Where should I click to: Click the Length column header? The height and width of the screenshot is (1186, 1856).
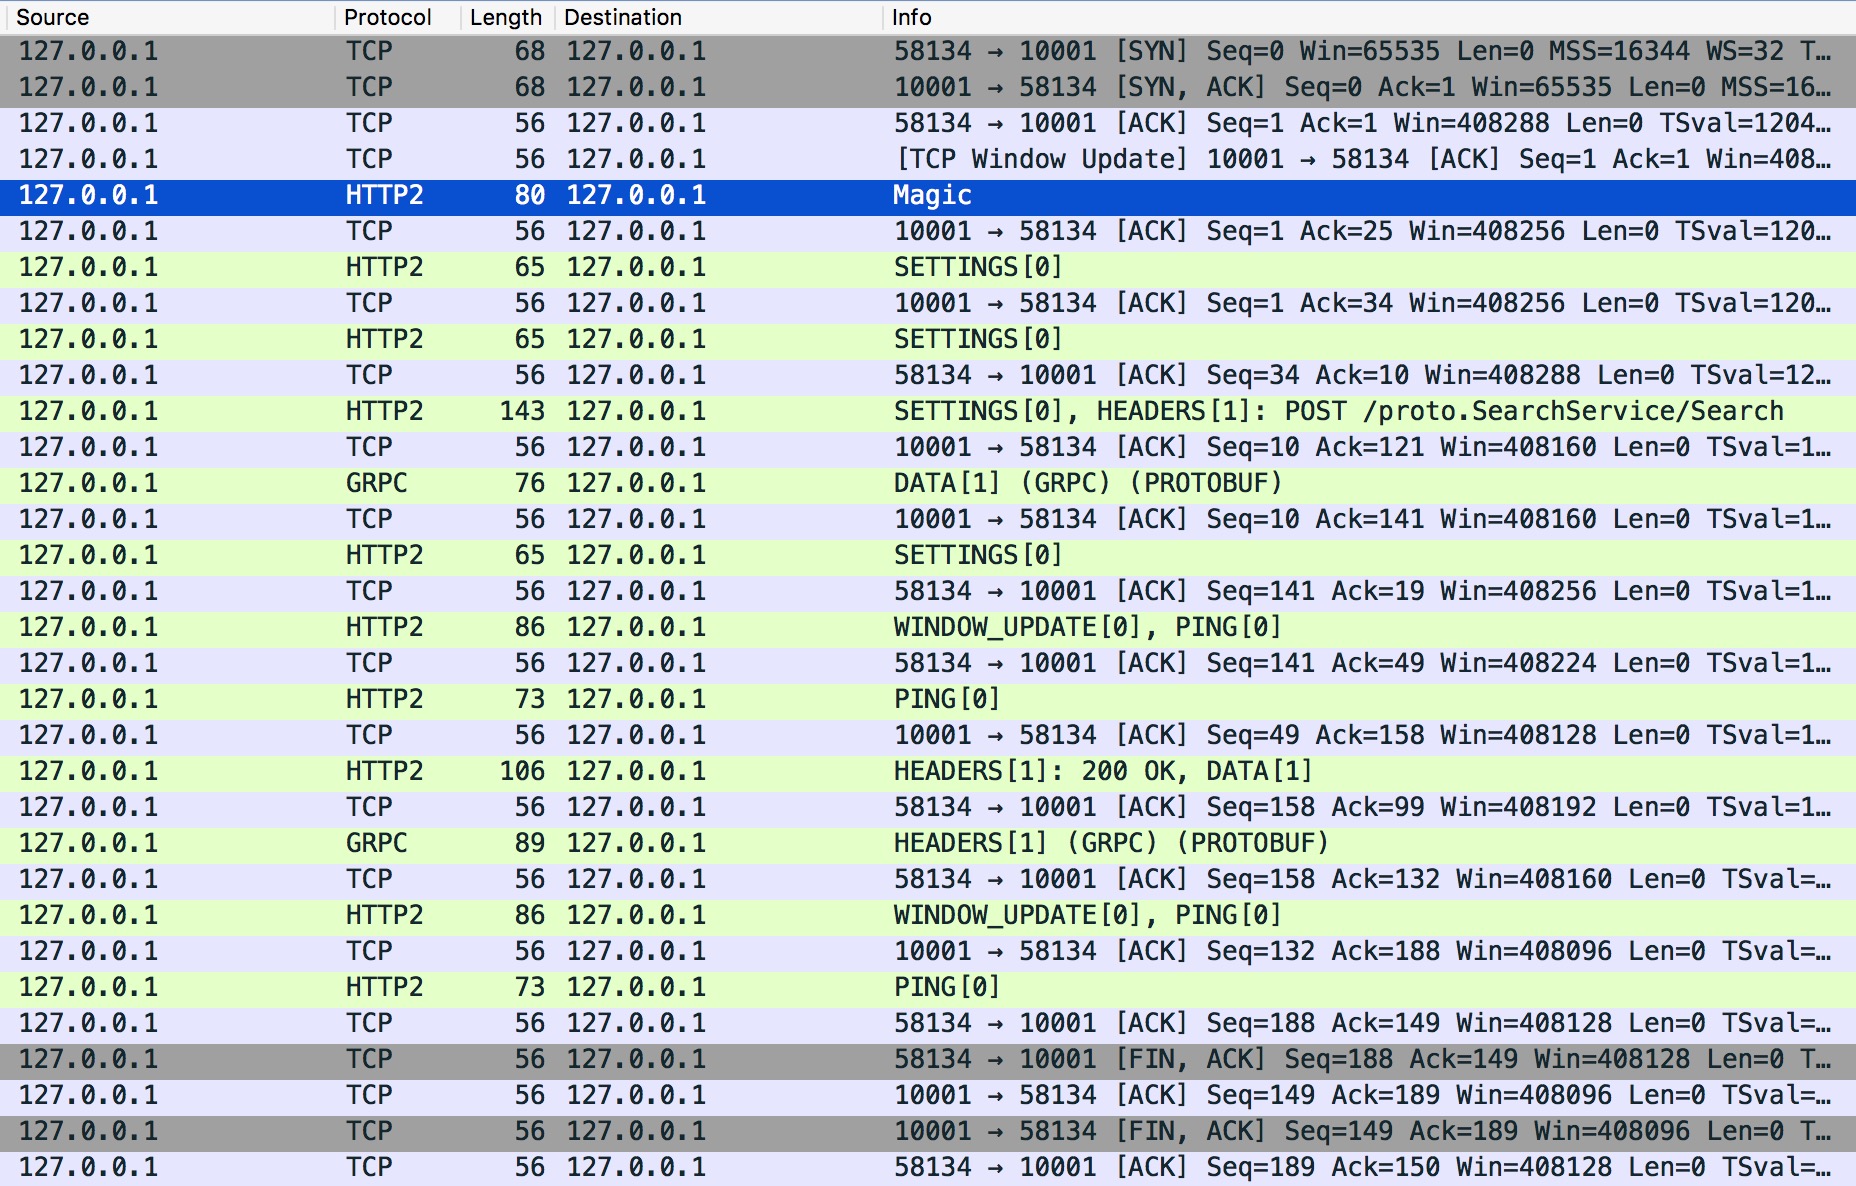click(x=505, y=17)
